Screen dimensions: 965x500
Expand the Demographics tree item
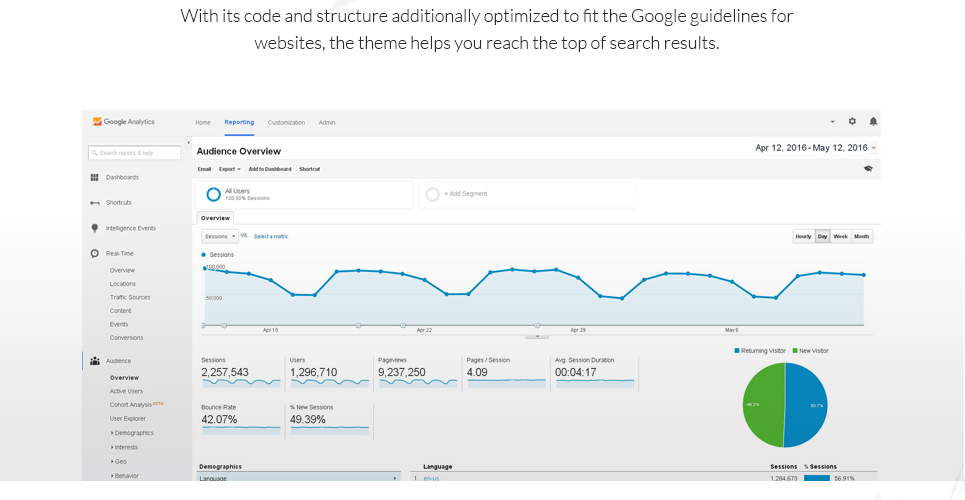pos(132,433)
